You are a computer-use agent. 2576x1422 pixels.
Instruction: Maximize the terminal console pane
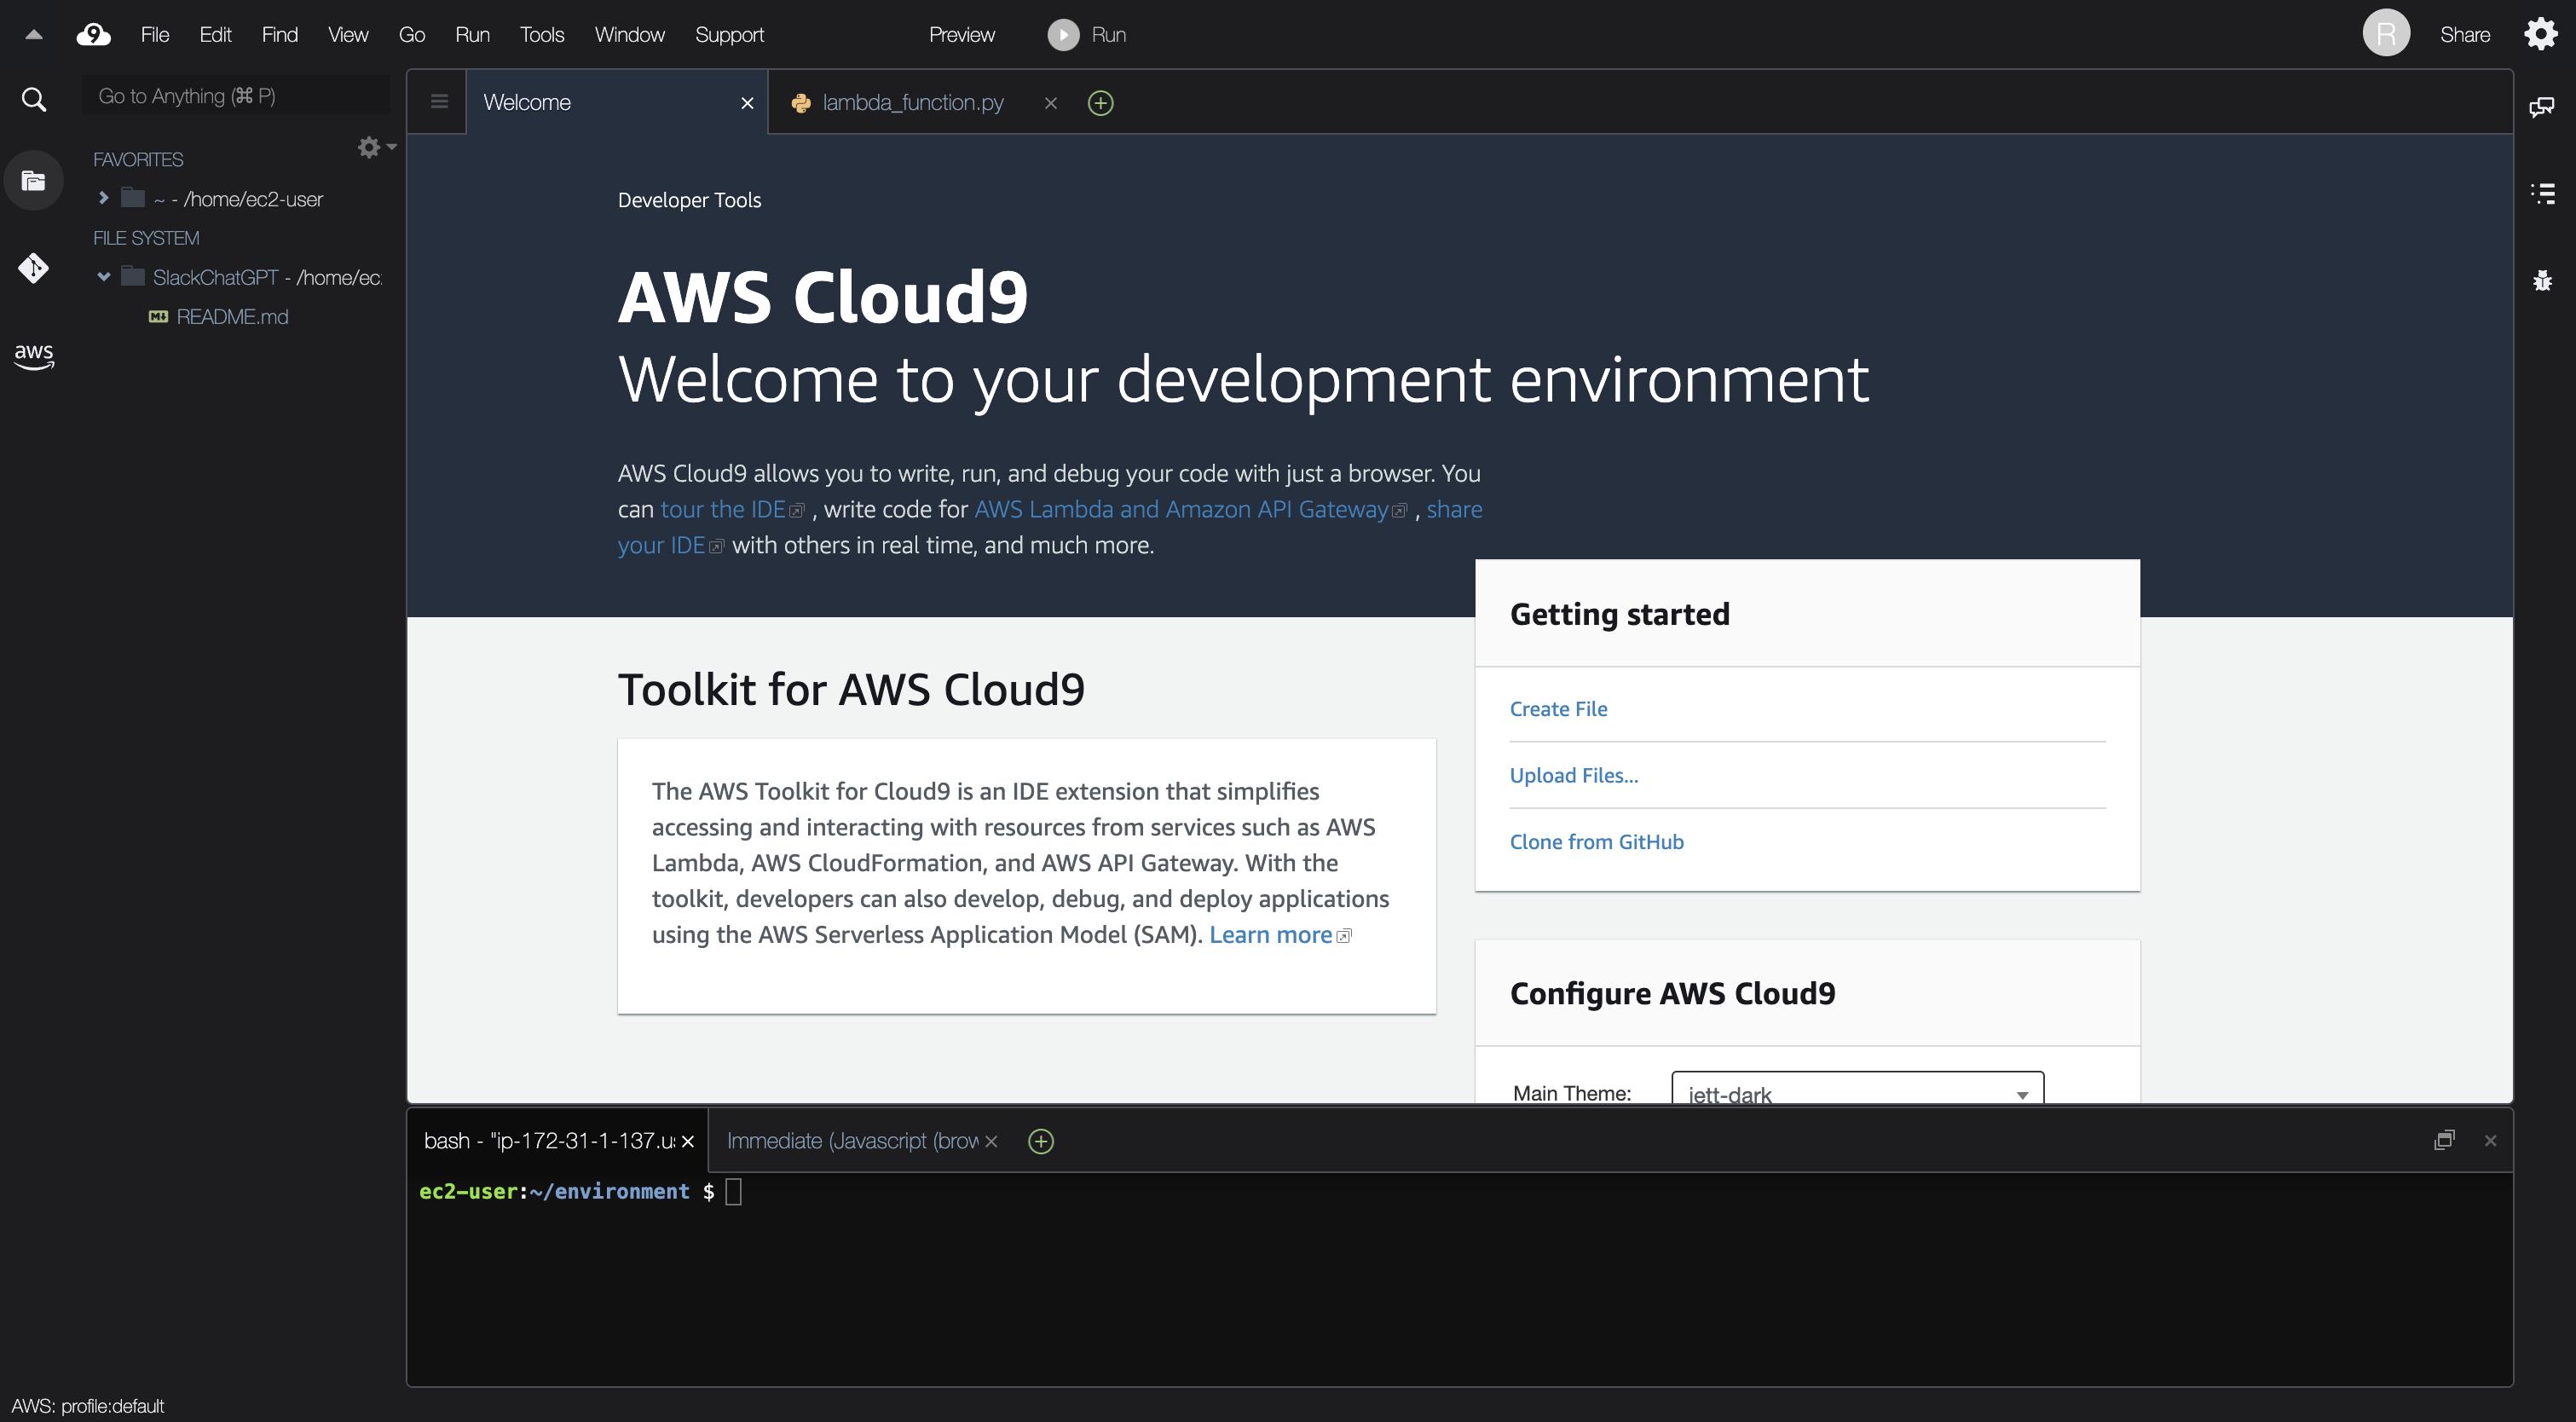pos(2443,1140)
